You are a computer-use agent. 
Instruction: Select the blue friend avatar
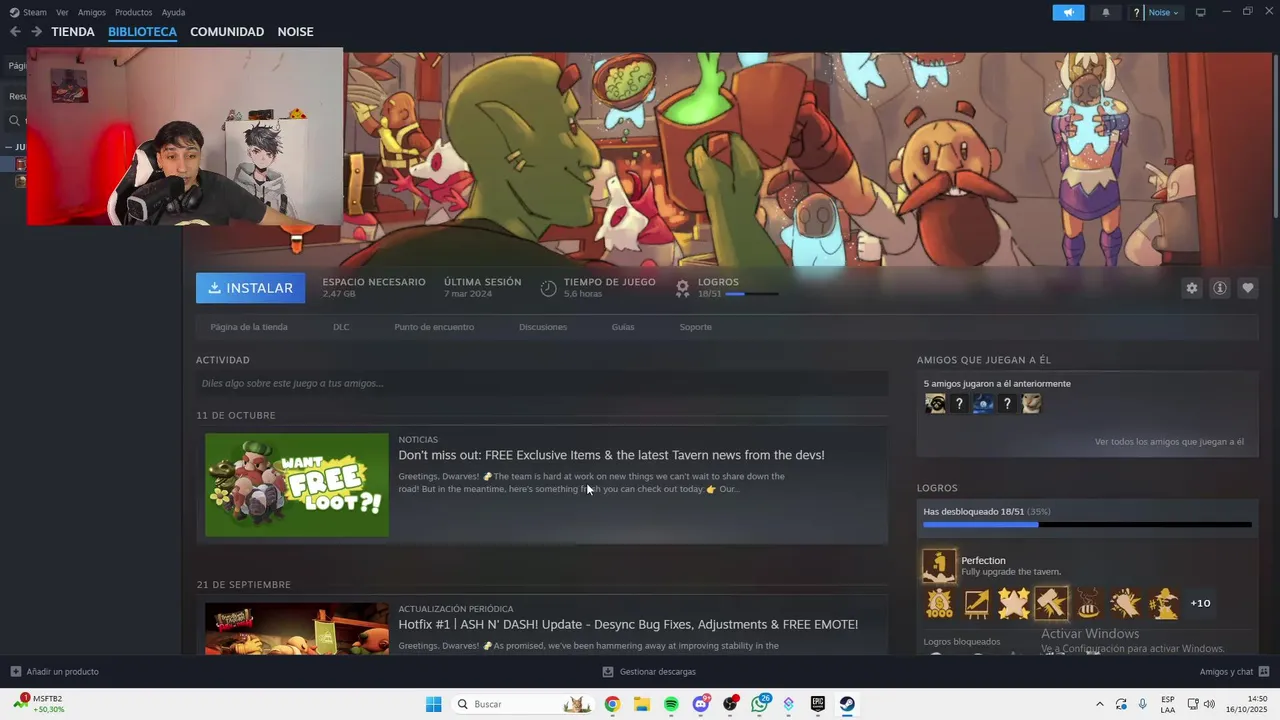click(983, 404)
